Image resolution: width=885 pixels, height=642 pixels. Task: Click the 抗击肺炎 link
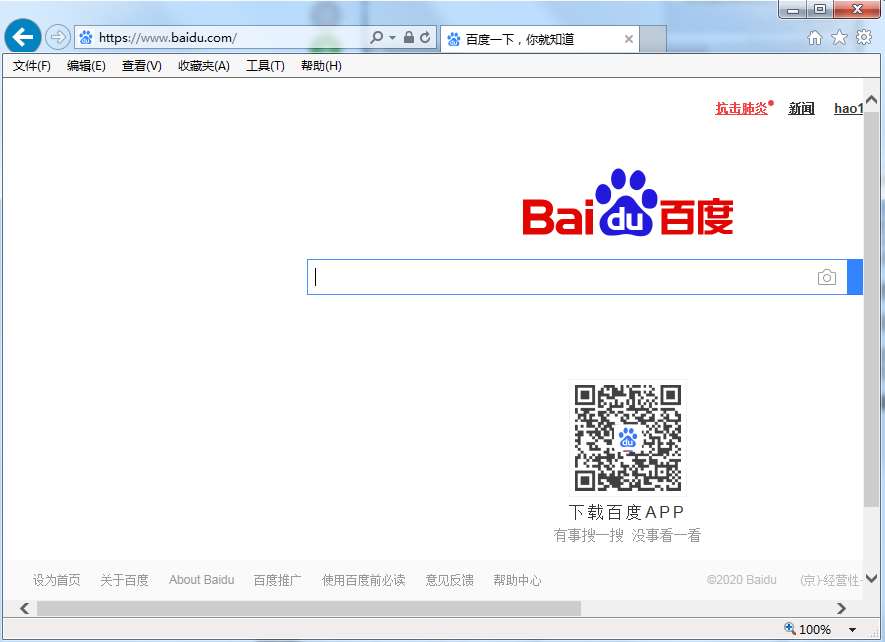[x=741, y=108]
